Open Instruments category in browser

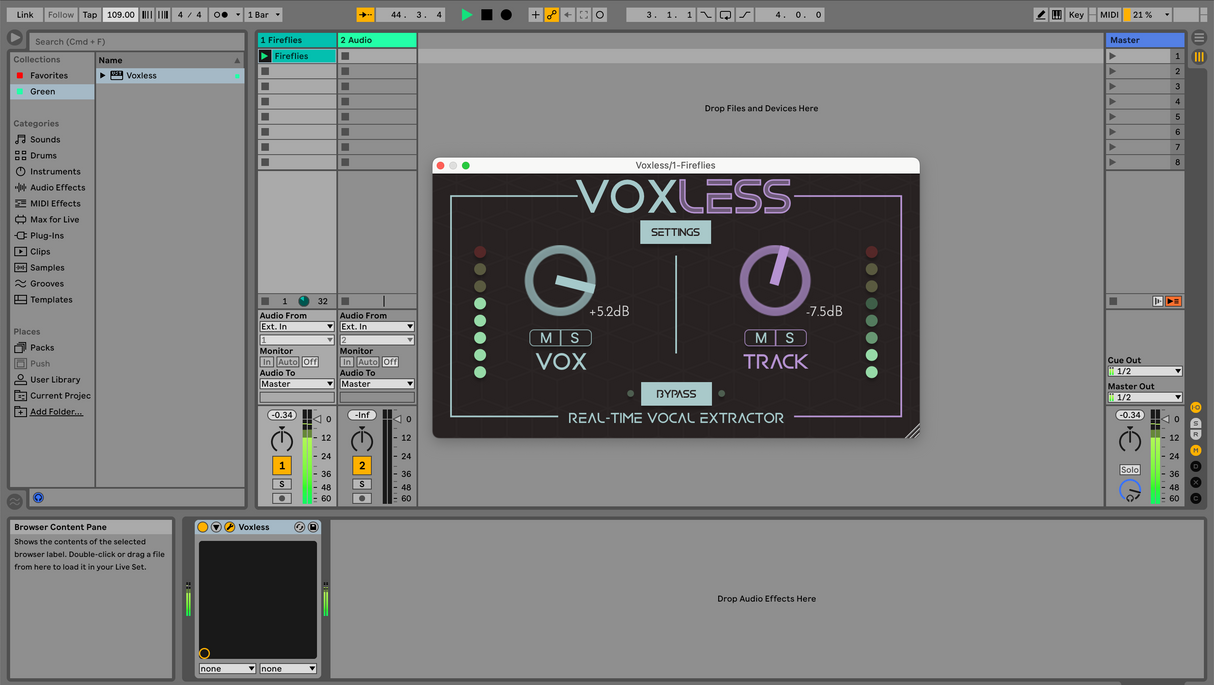55,172
